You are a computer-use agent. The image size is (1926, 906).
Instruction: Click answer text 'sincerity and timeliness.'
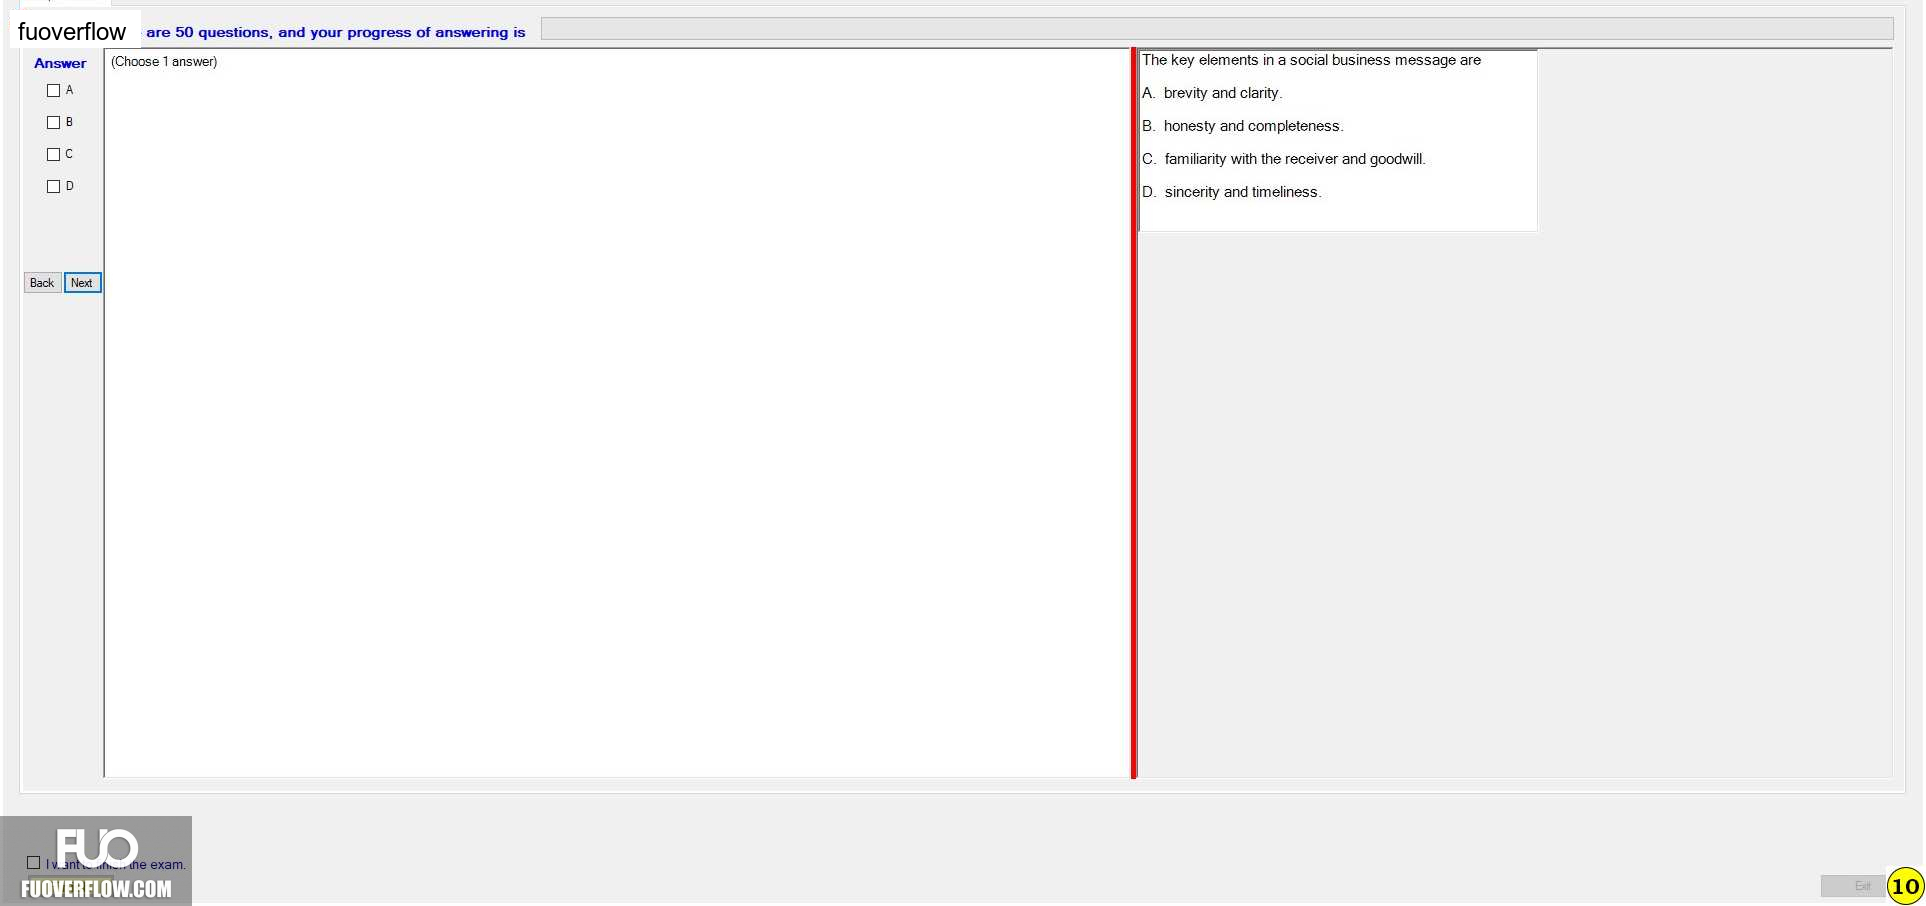1242,192
